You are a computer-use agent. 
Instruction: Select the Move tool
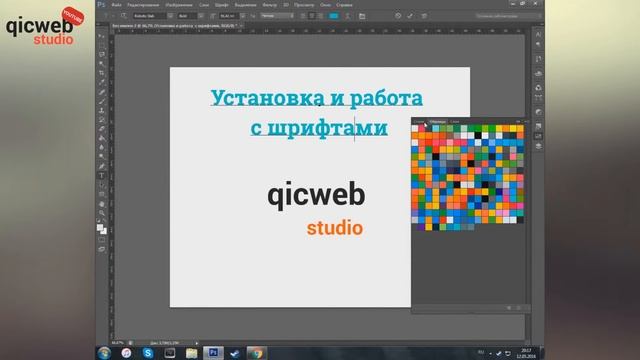102,36
